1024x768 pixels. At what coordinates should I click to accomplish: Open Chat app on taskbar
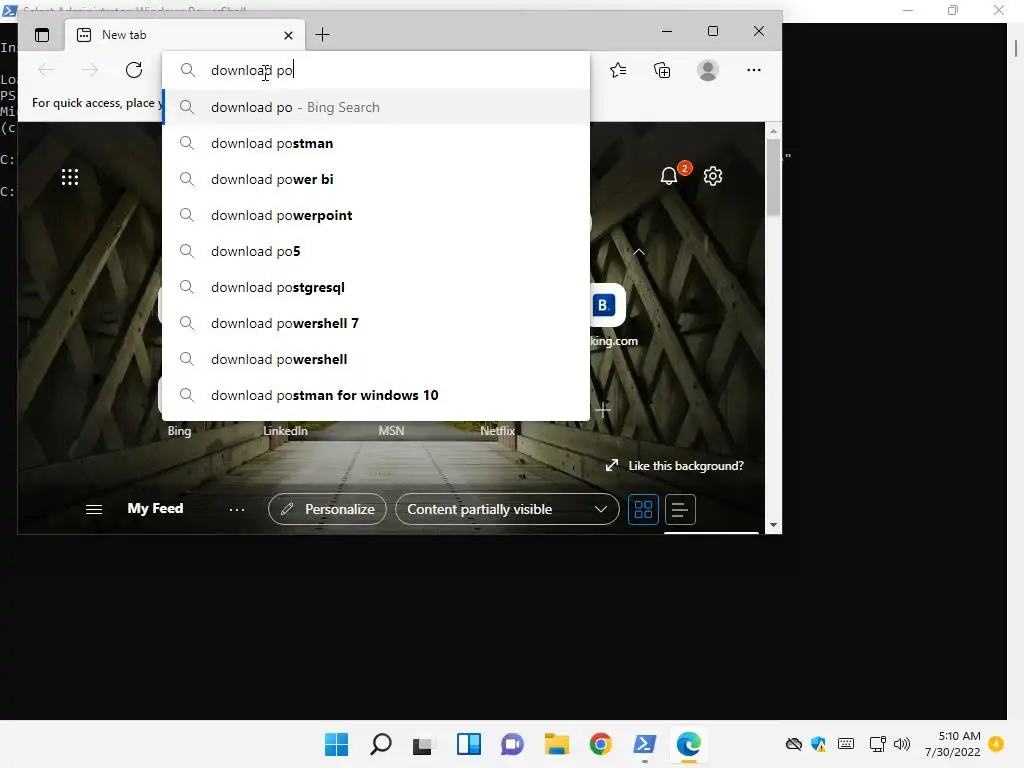click(512, 744)
